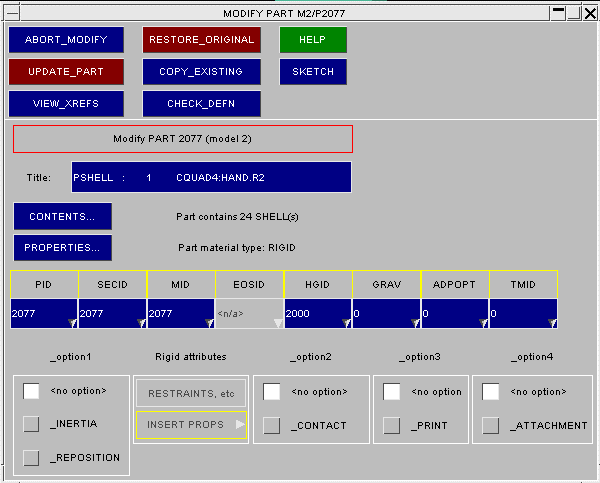This screenshot has width=600, height=483.
Task: Select <no option> under _option4
Action: 490,392
